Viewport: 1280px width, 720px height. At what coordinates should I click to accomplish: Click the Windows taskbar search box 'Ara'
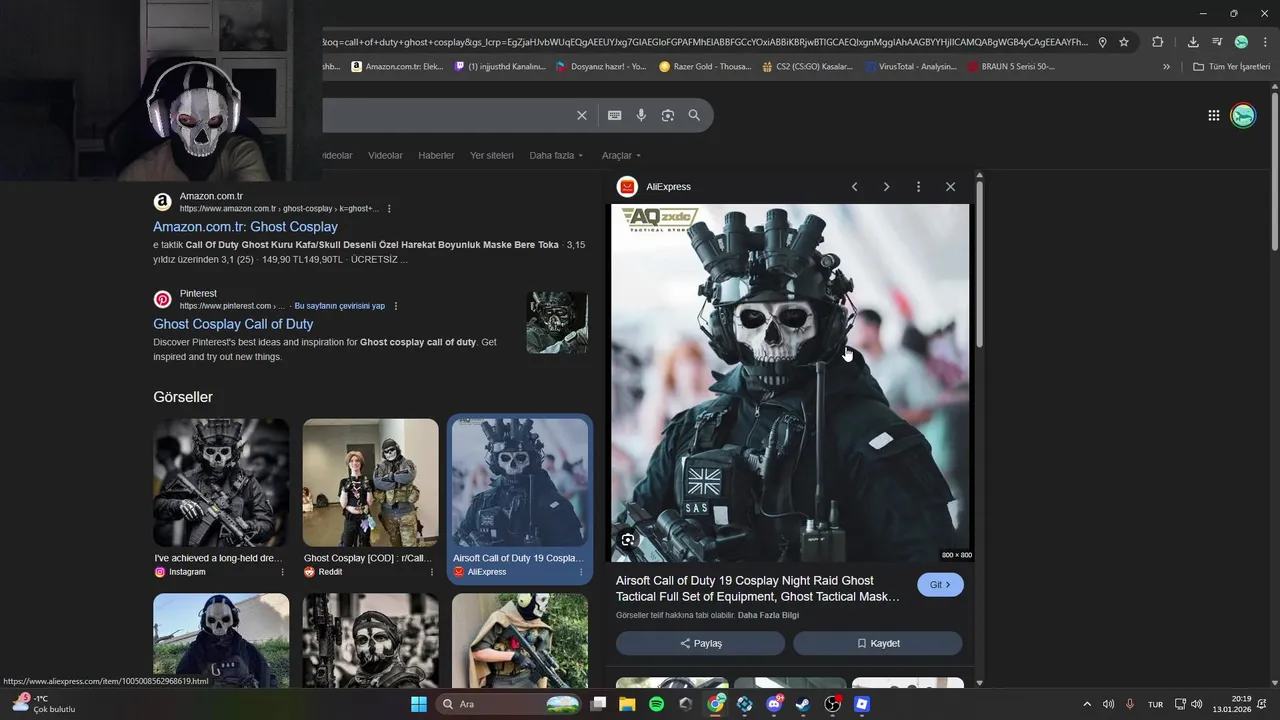point(510,704)
